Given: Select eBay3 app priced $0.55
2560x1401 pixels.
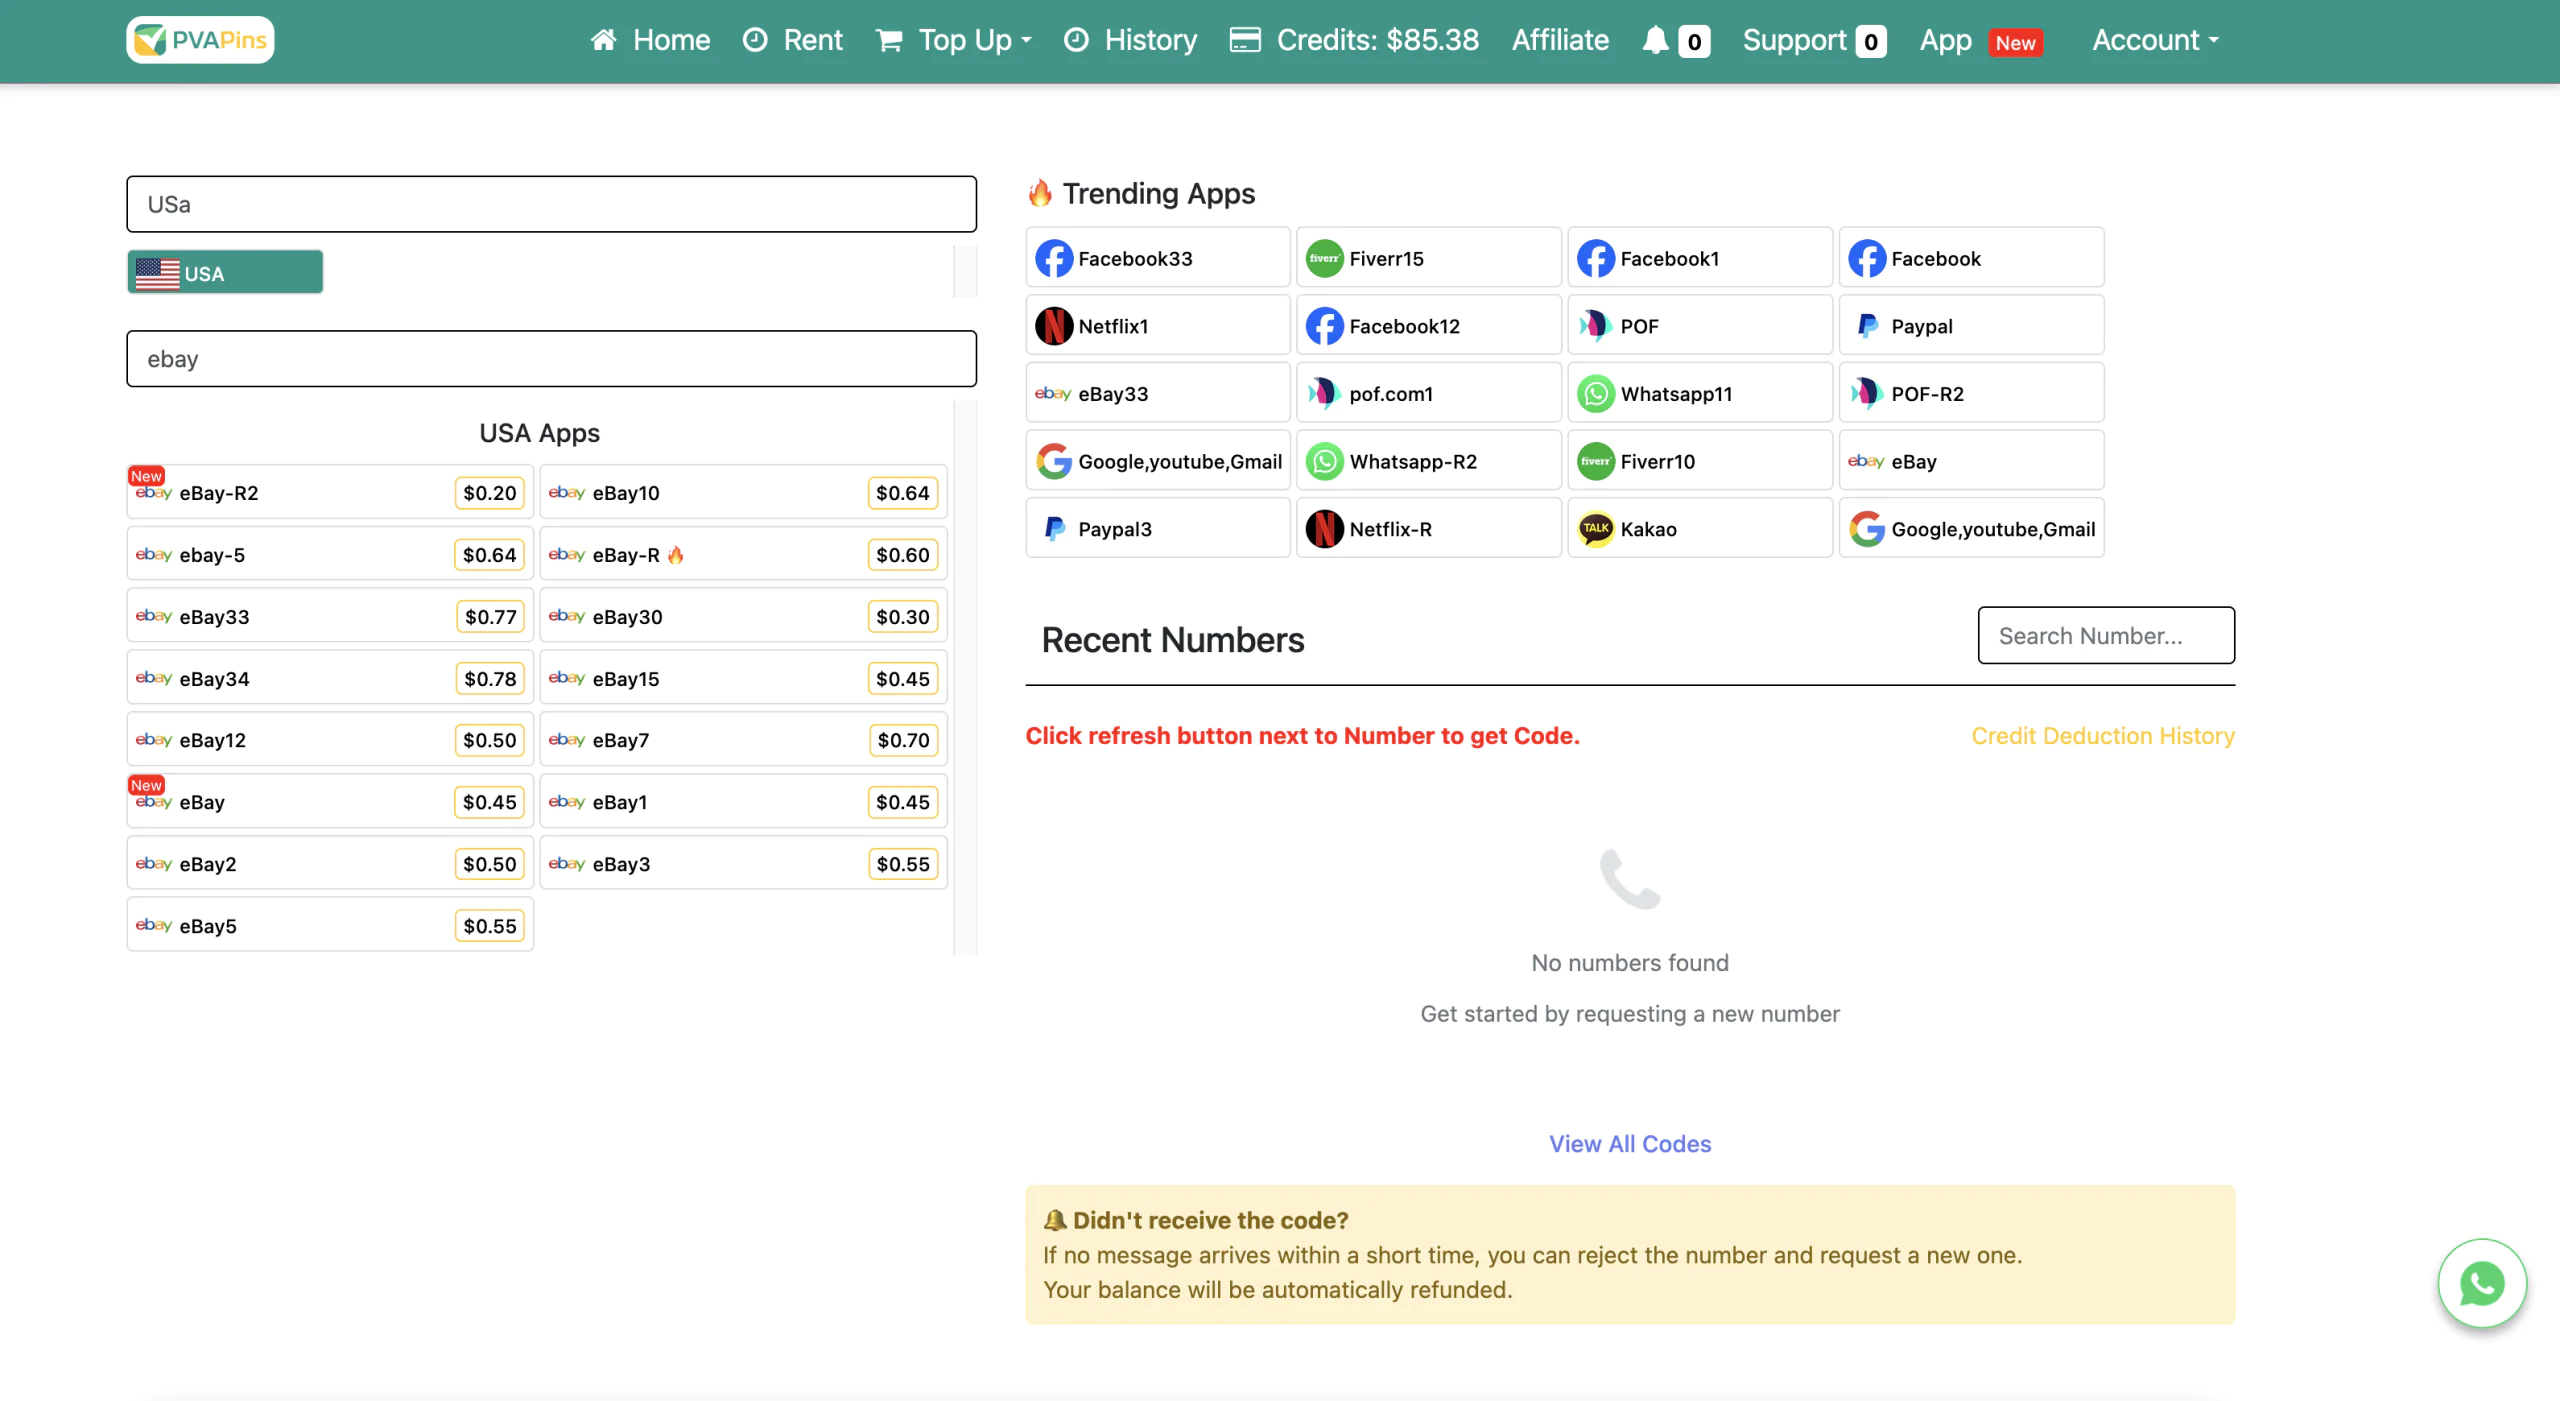Looking at the screenshot, I should 743,864.
